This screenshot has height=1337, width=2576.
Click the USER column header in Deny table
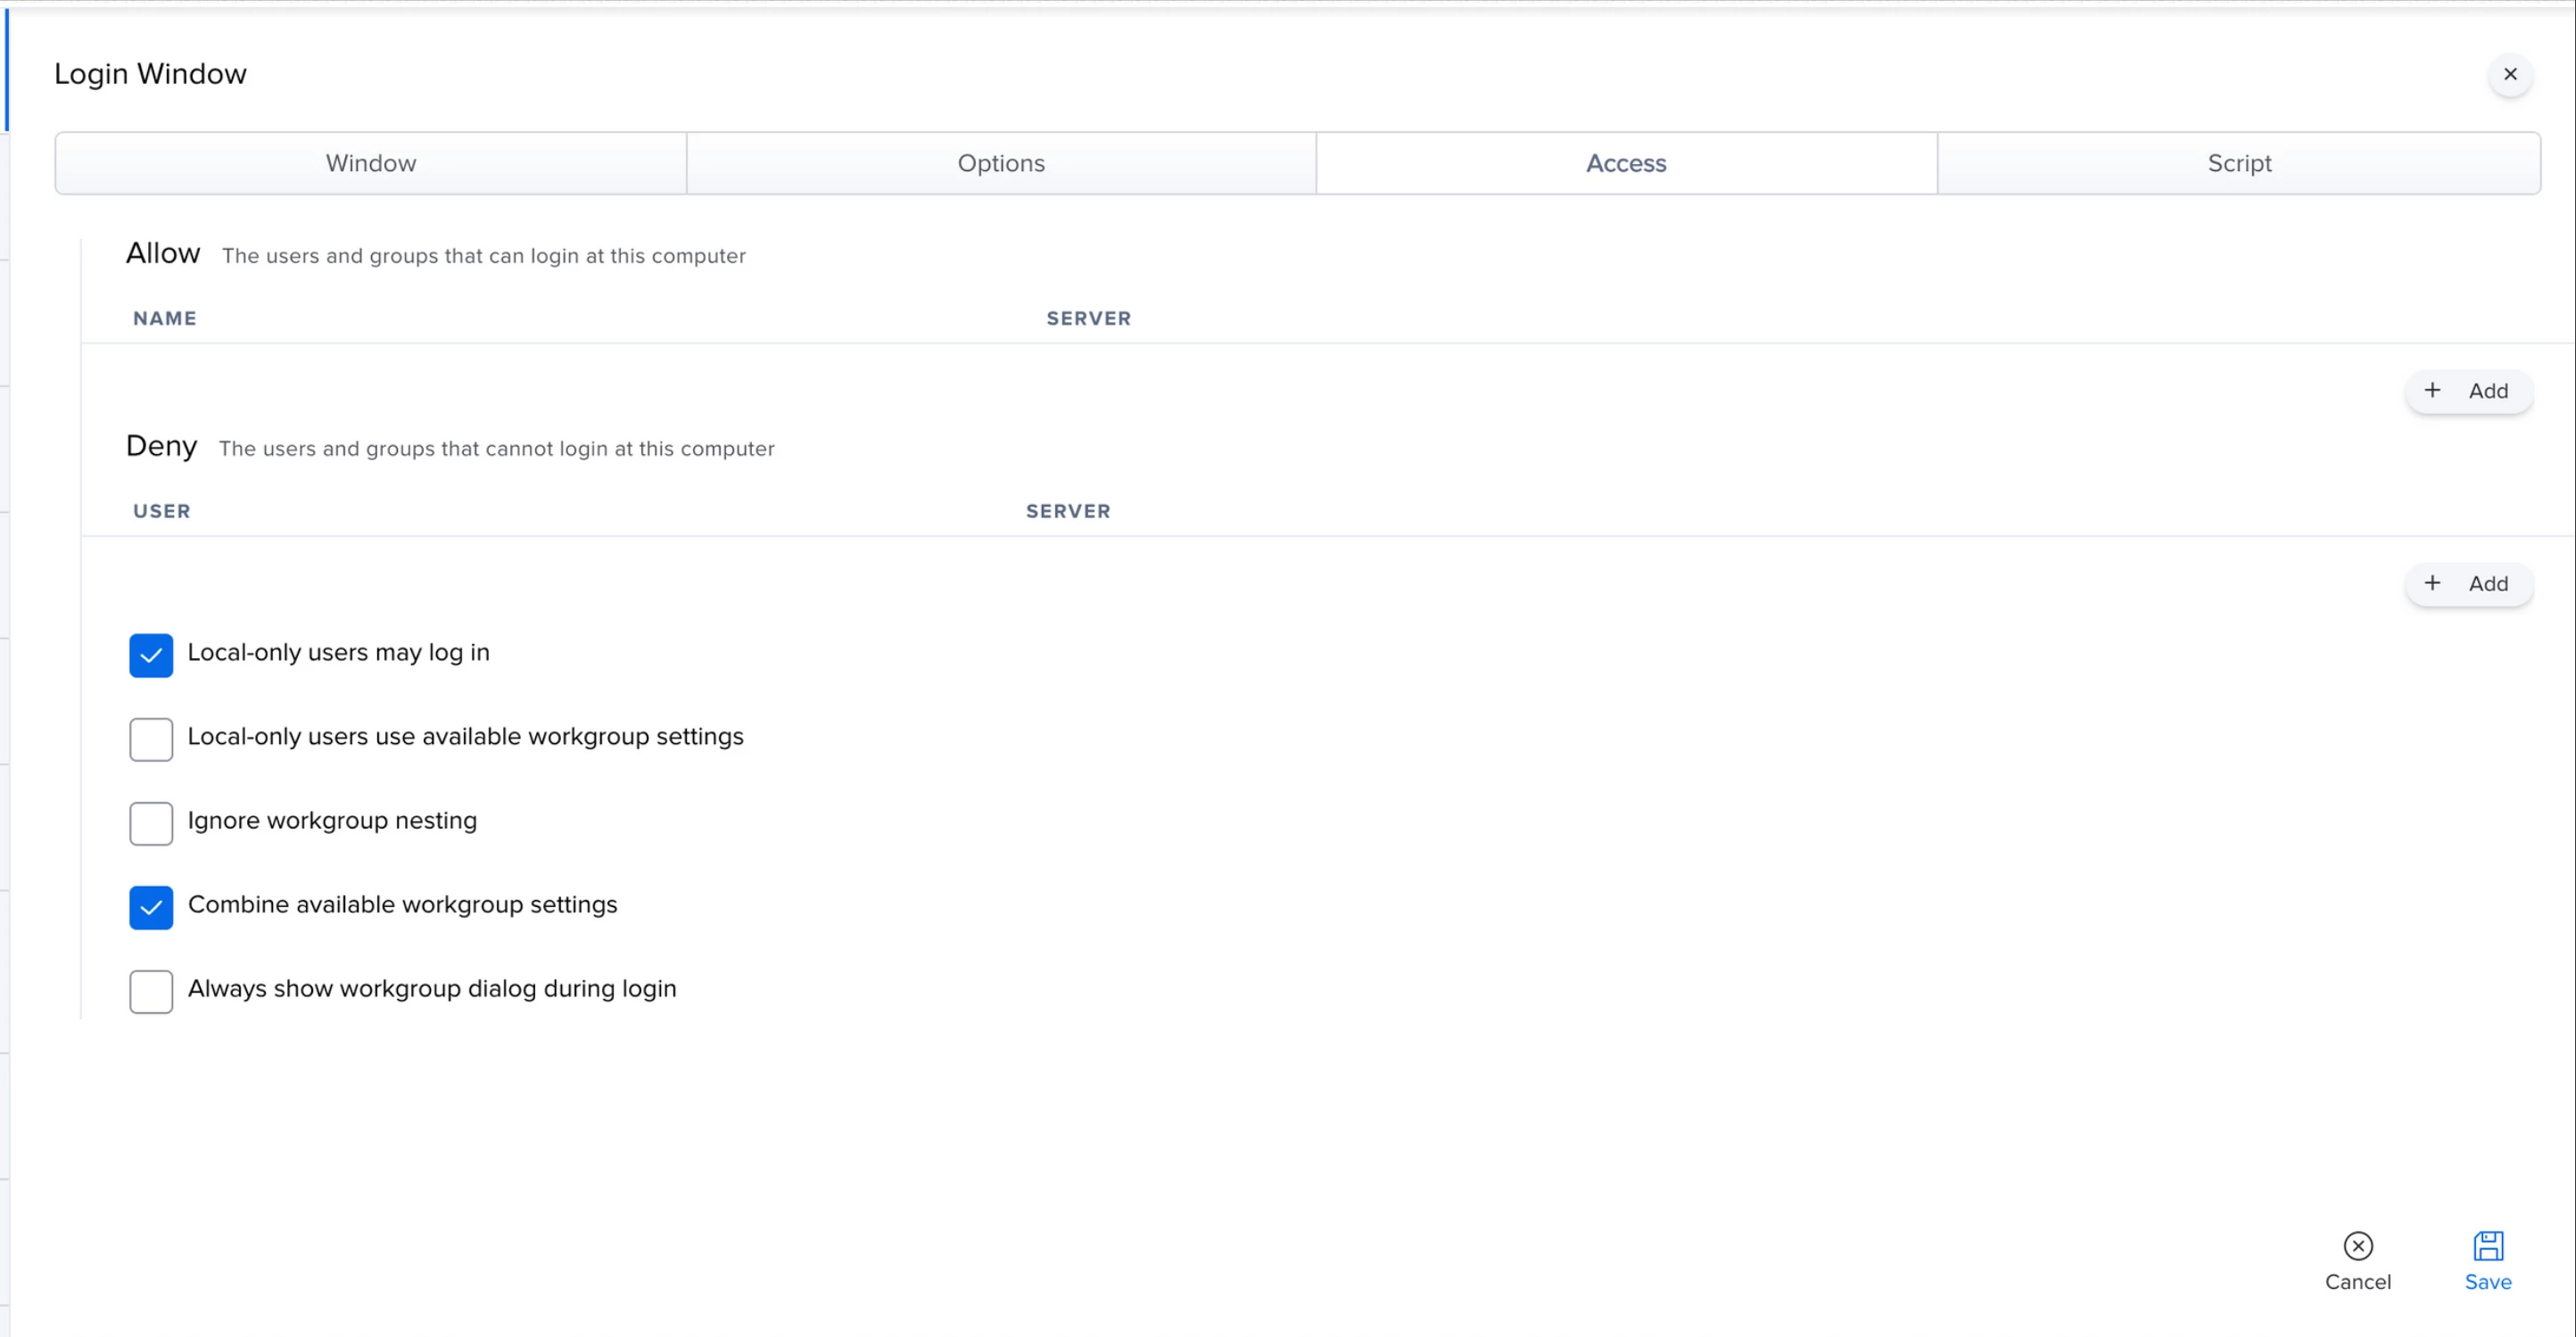click(x=162, y=511)
